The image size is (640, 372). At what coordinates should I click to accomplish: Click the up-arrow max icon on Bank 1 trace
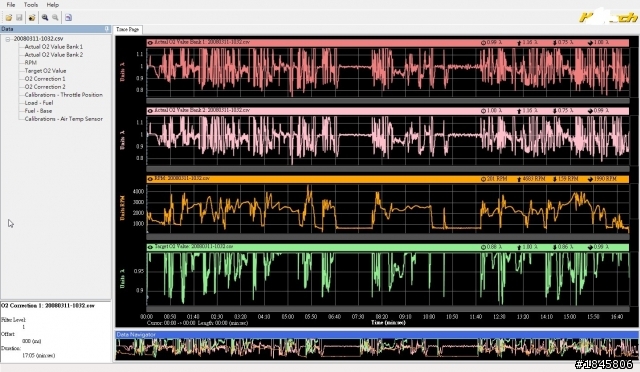[x=519, y=42]
